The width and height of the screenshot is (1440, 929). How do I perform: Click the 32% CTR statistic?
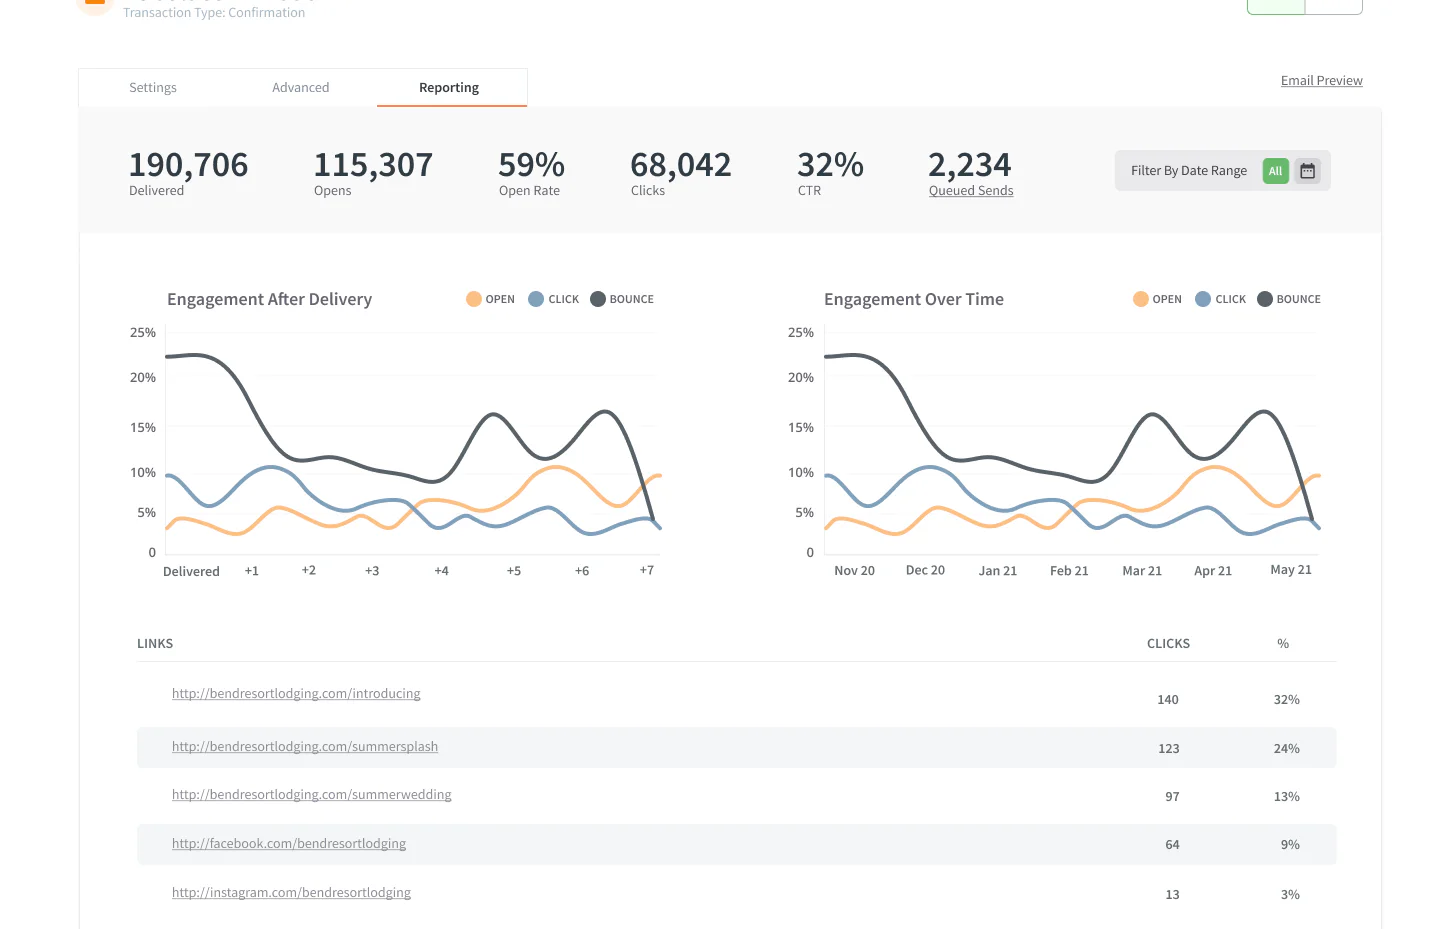(831, 173)
